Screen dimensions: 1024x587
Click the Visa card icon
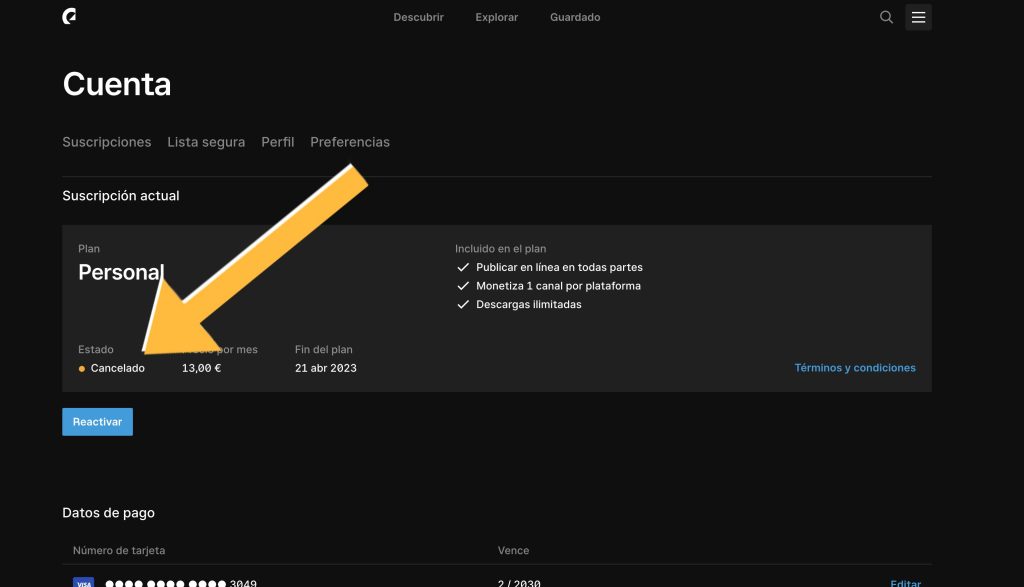point(84,583)
